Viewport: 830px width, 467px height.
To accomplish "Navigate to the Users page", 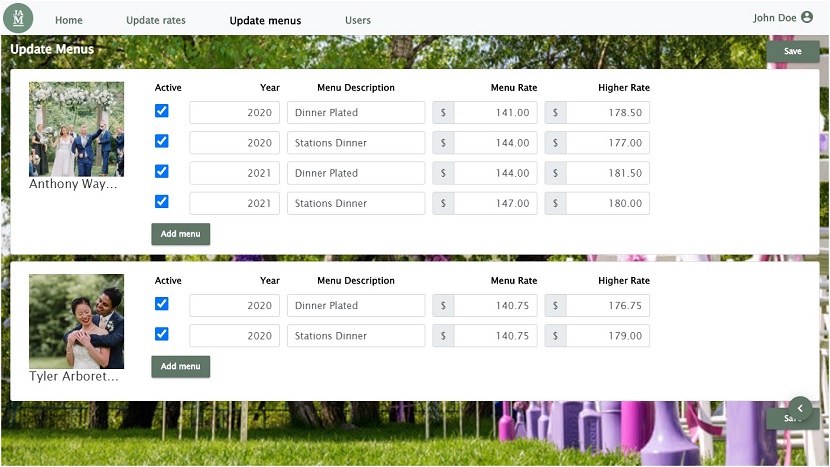I will (x=358, y=20).
